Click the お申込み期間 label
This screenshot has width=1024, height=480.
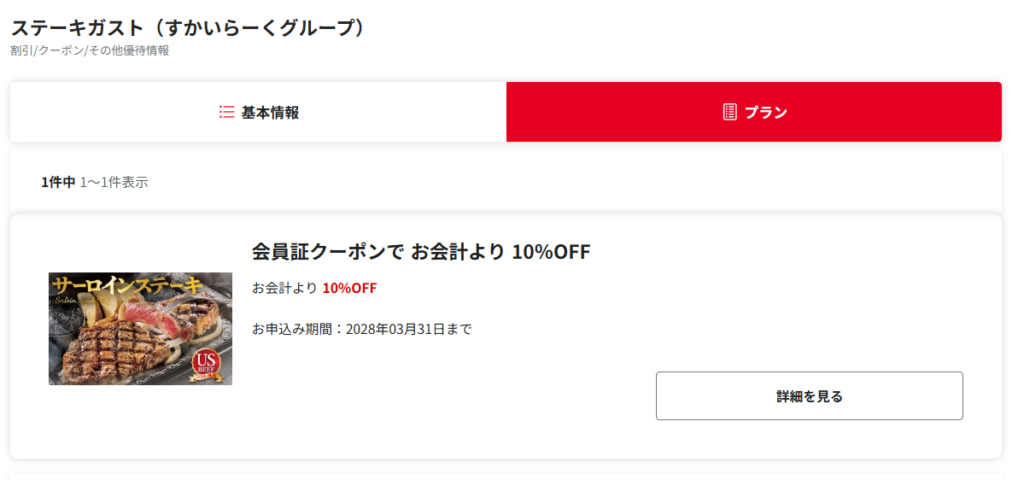click(x=294, y=328)
